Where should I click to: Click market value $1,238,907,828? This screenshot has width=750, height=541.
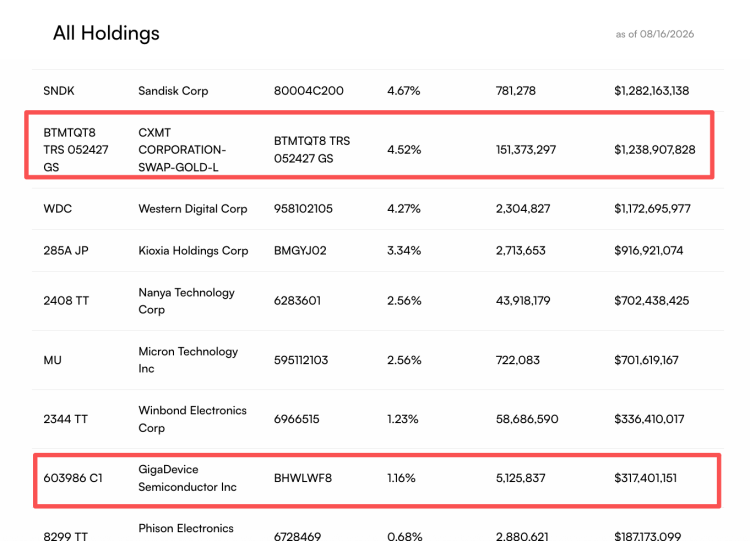pos(655,150)
